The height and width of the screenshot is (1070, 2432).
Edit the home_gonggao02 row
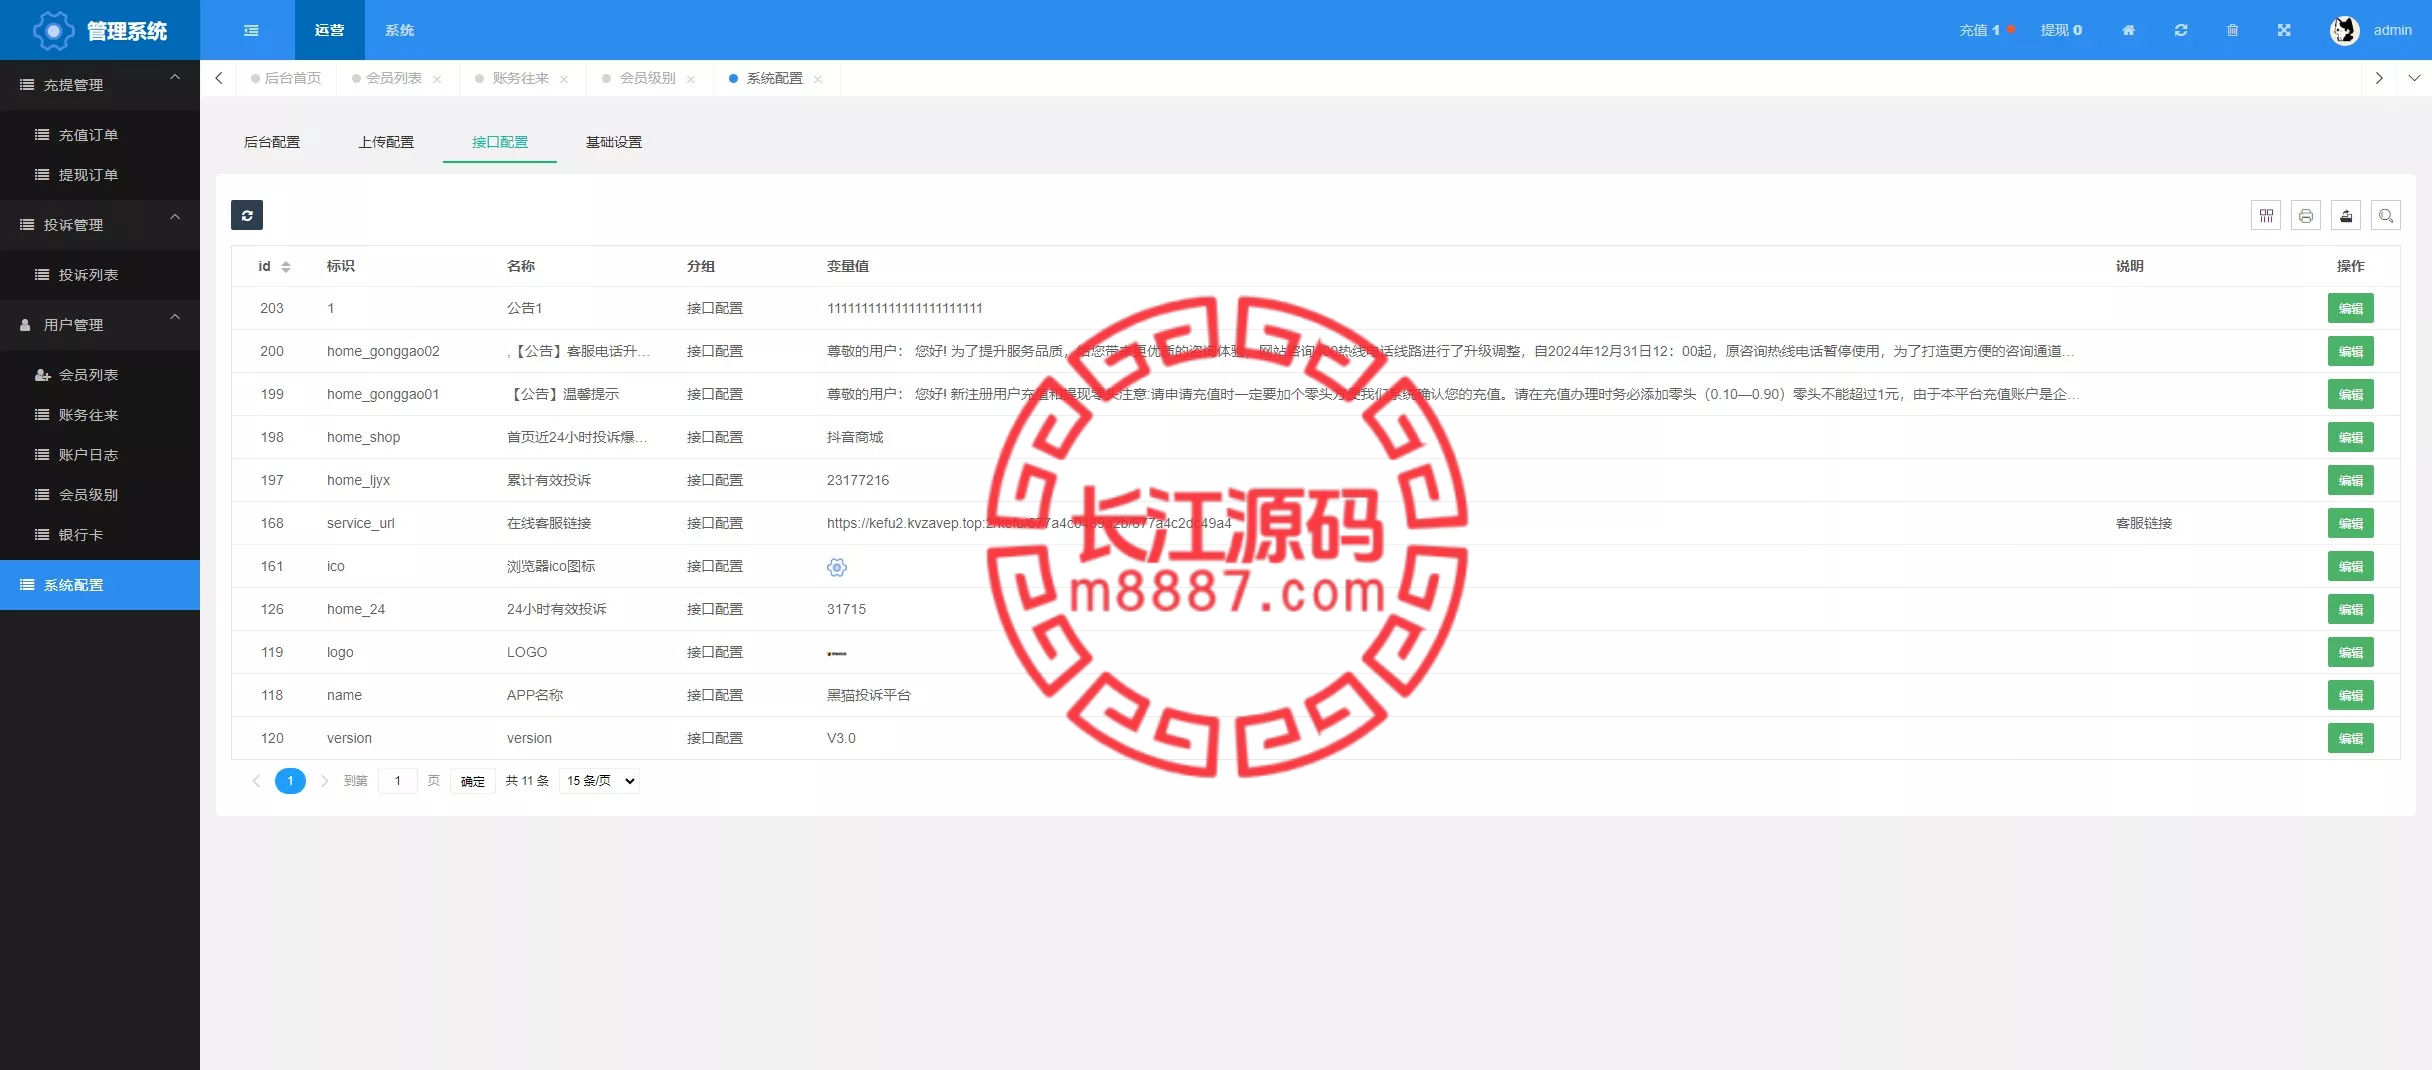(x=2350, y=351)
